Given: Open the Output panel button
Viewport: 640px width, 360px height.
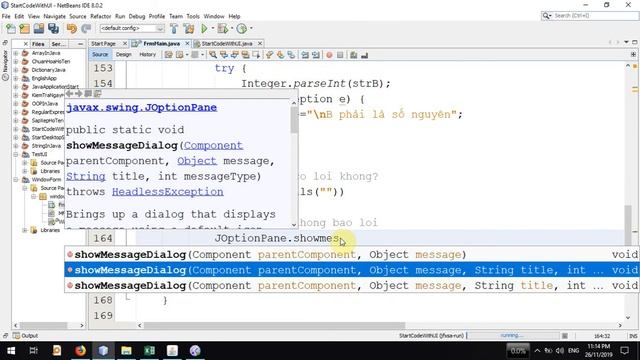Looking at the screenshot, I should click(25, 336).
